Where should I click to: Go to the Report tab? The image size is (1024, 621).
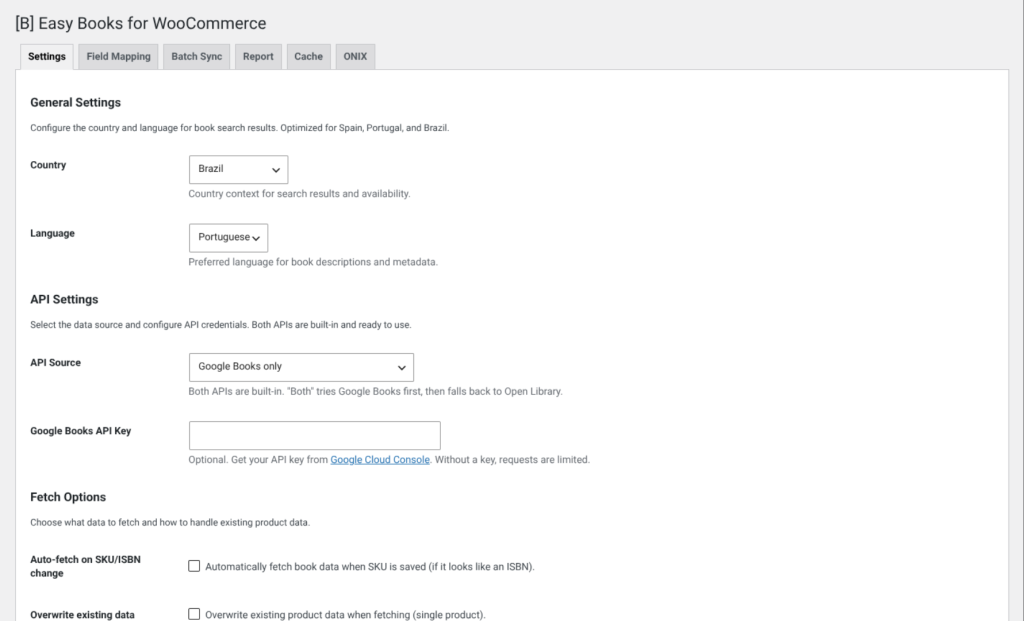258,57
